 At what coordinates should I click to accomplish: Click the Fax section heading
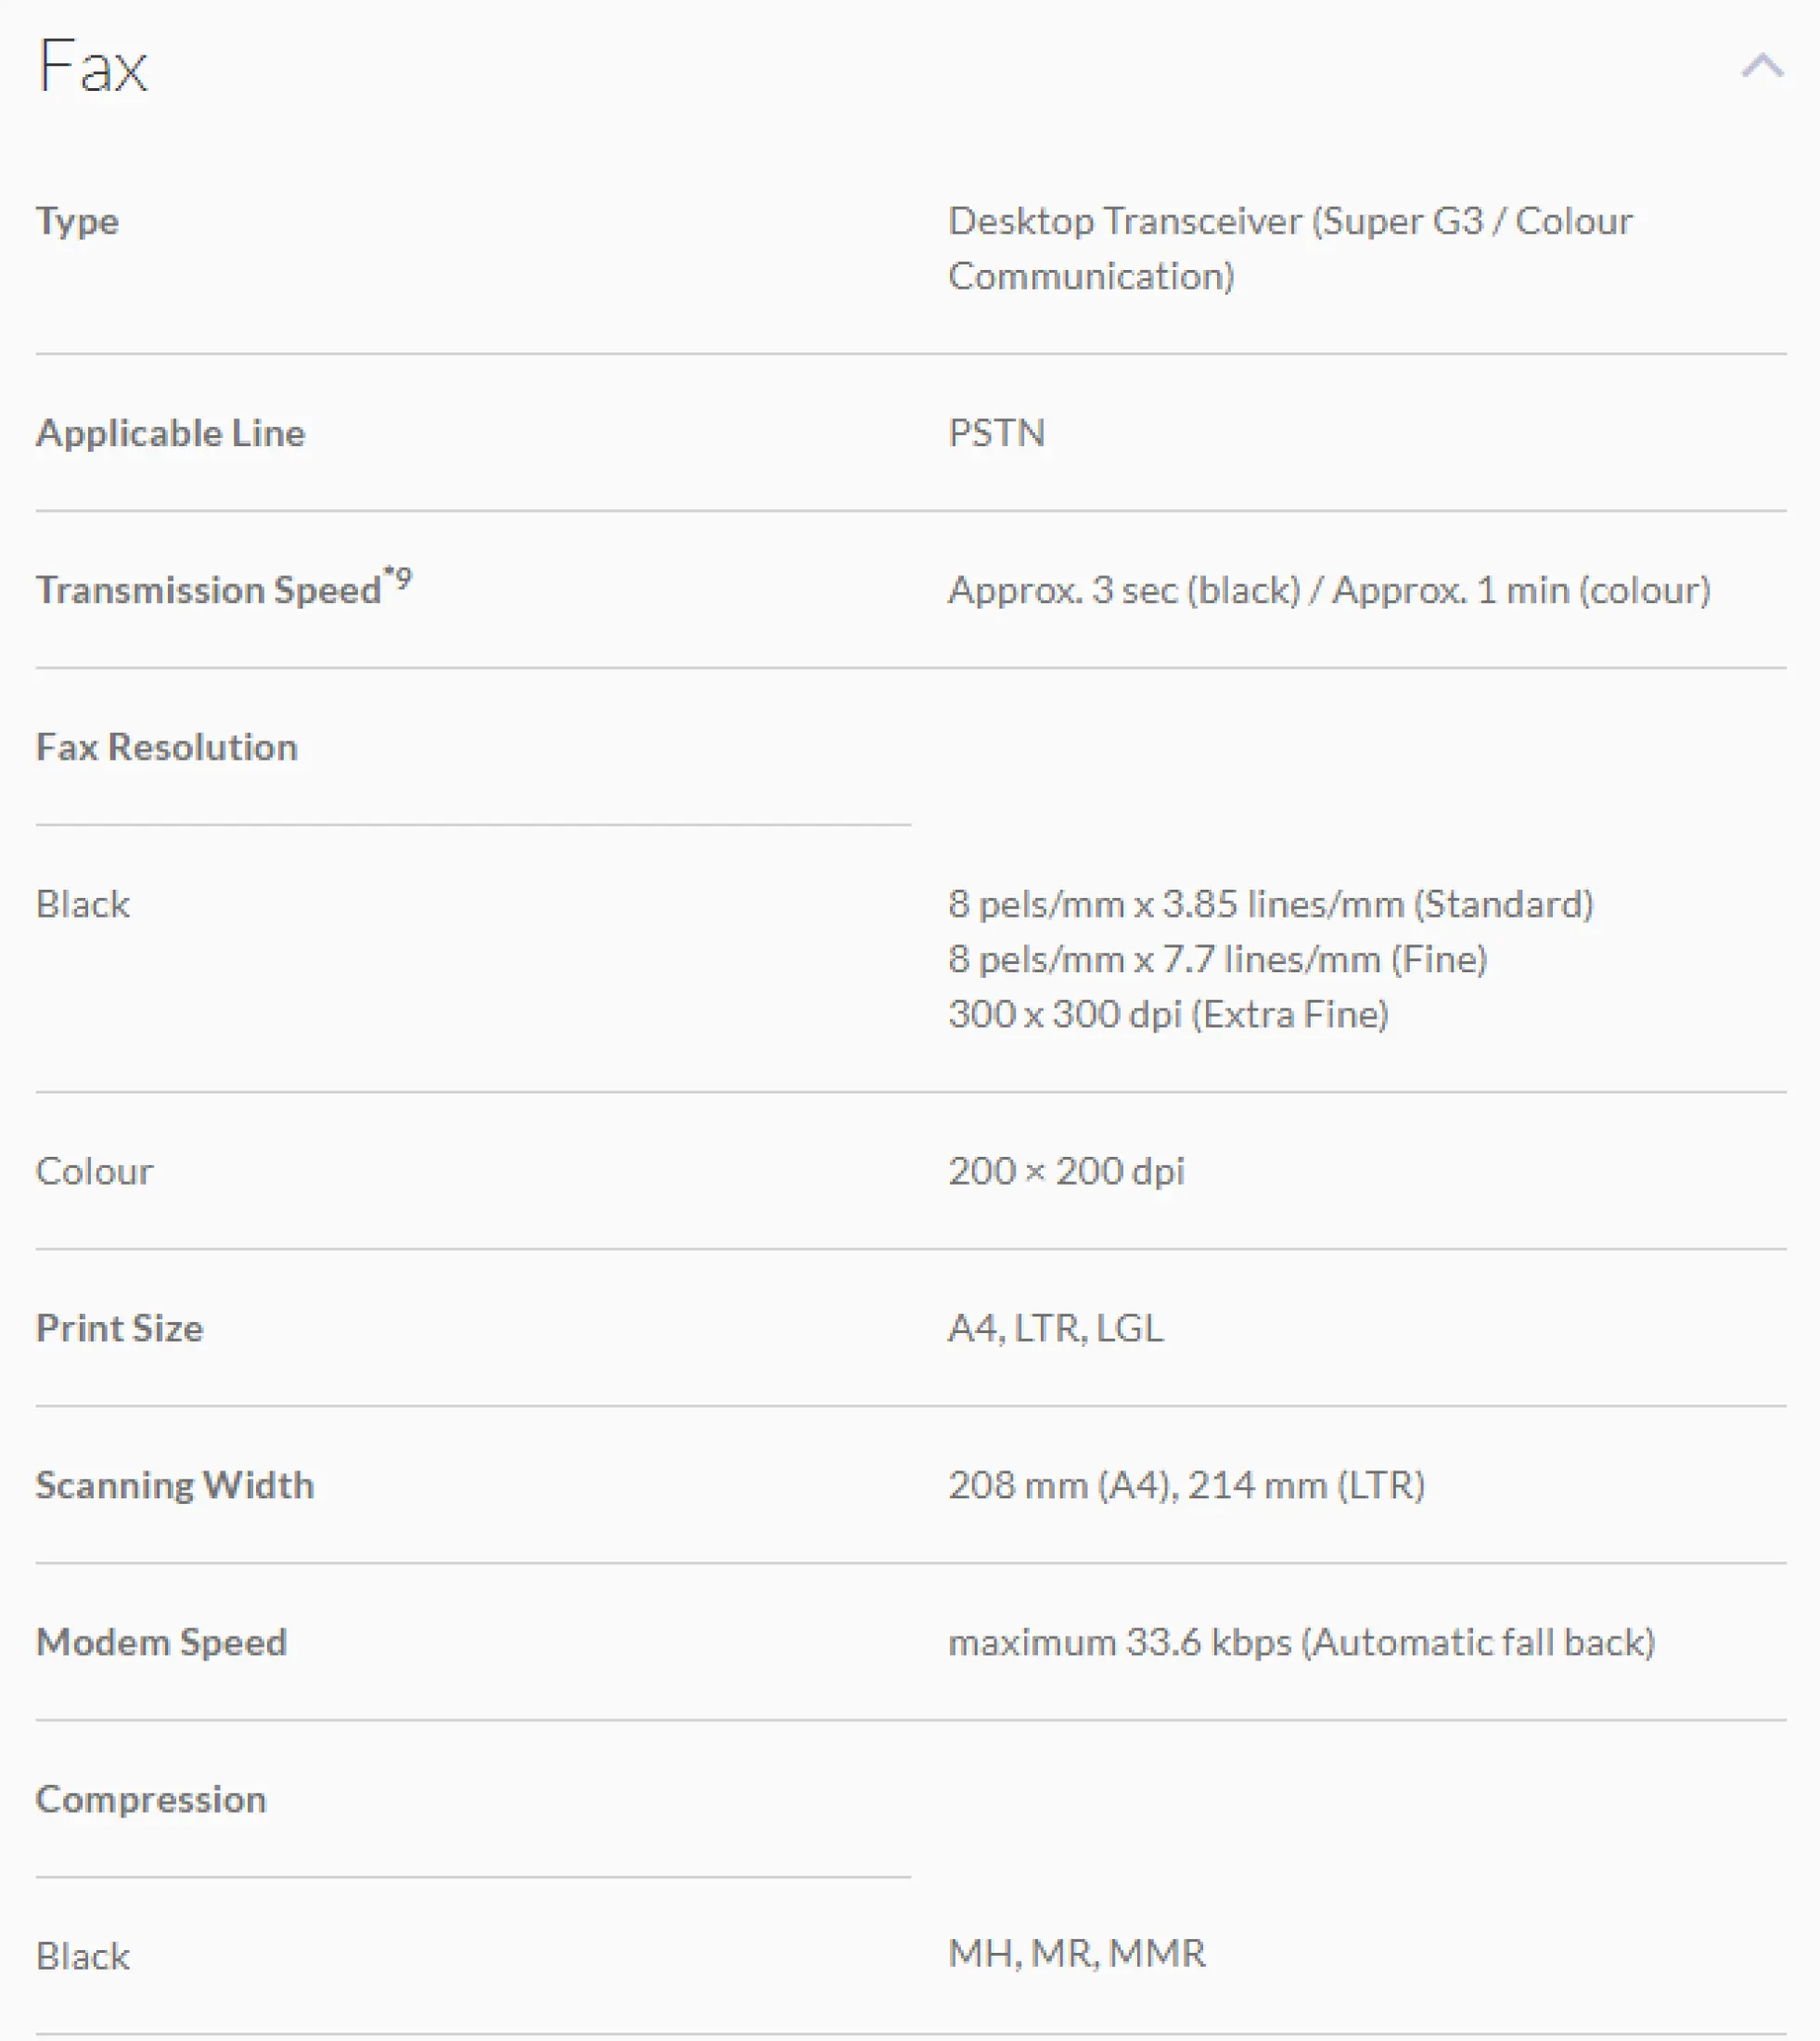92,66
